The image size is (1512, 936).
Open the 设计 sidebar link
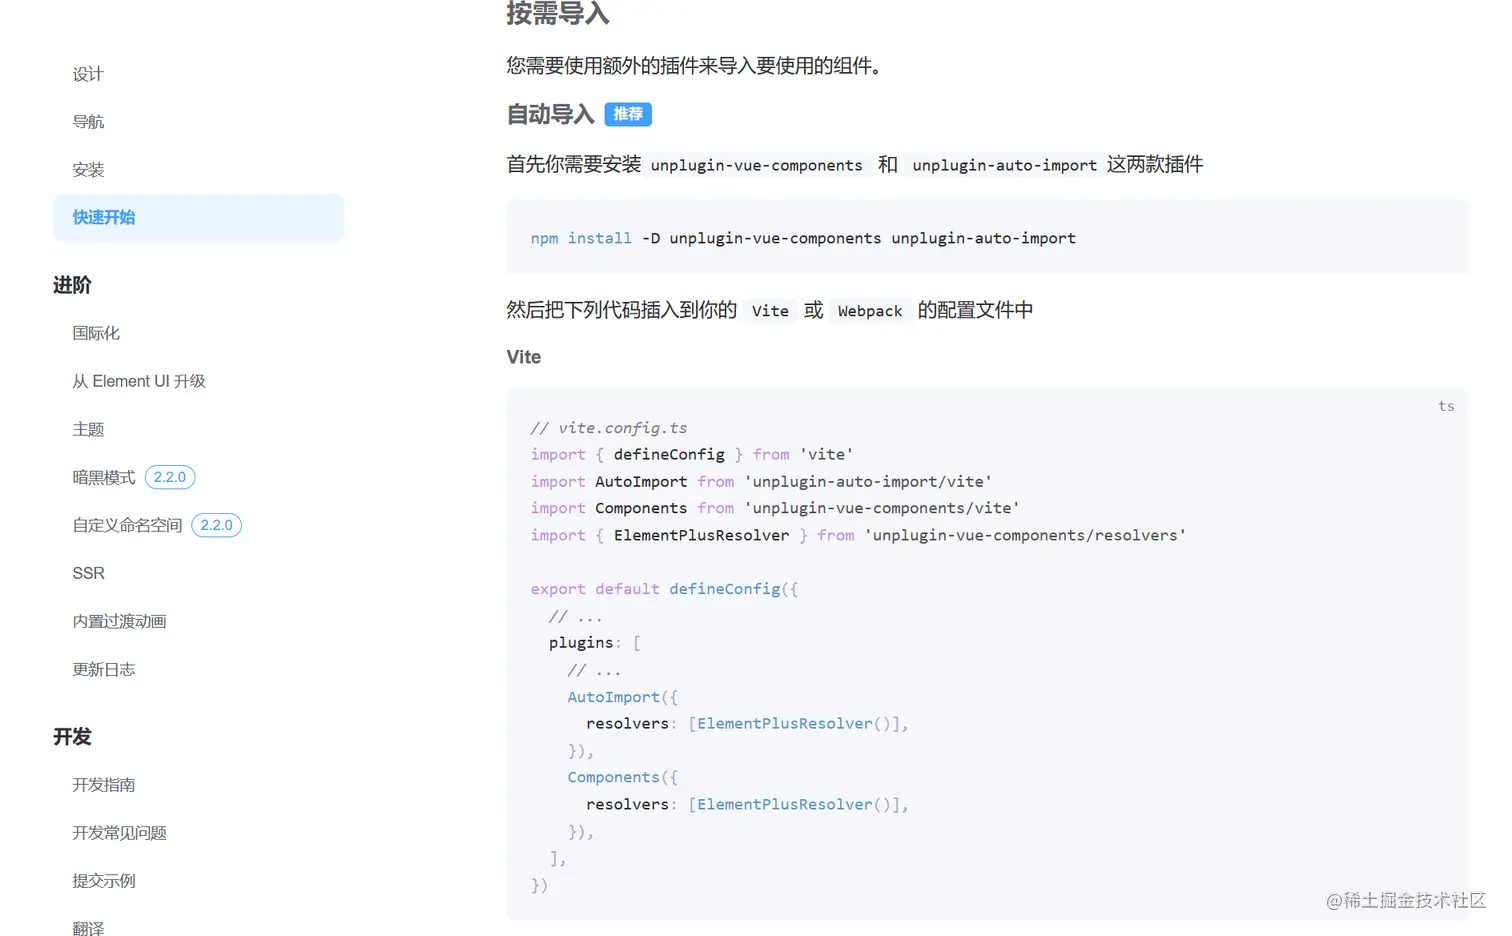[x=88, y=74]
